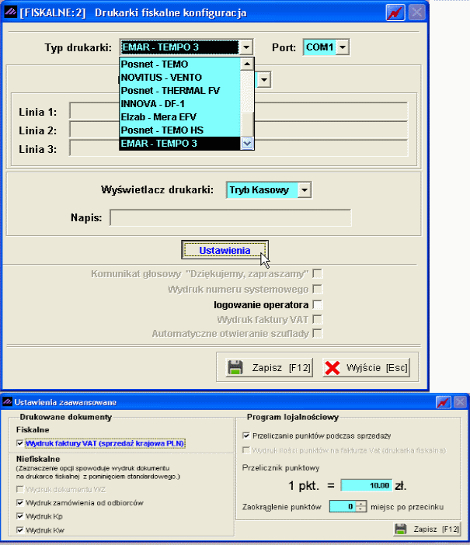Select highlighted EMAR - TEMPO 3 list entry
This screenshot has height=545, width=470.
click(x=180, y=144)
